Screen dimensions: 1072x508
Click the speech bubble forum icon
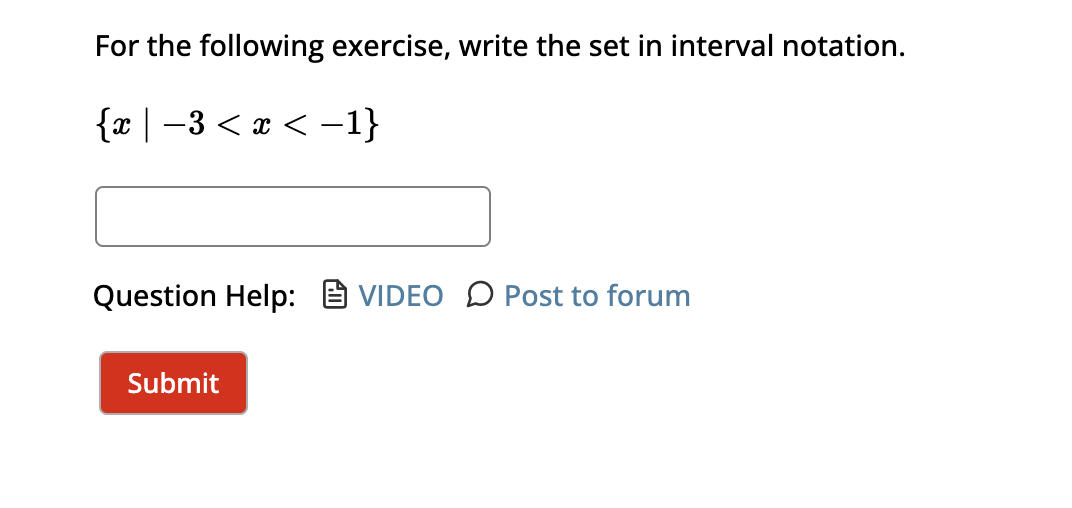(479, 295)
